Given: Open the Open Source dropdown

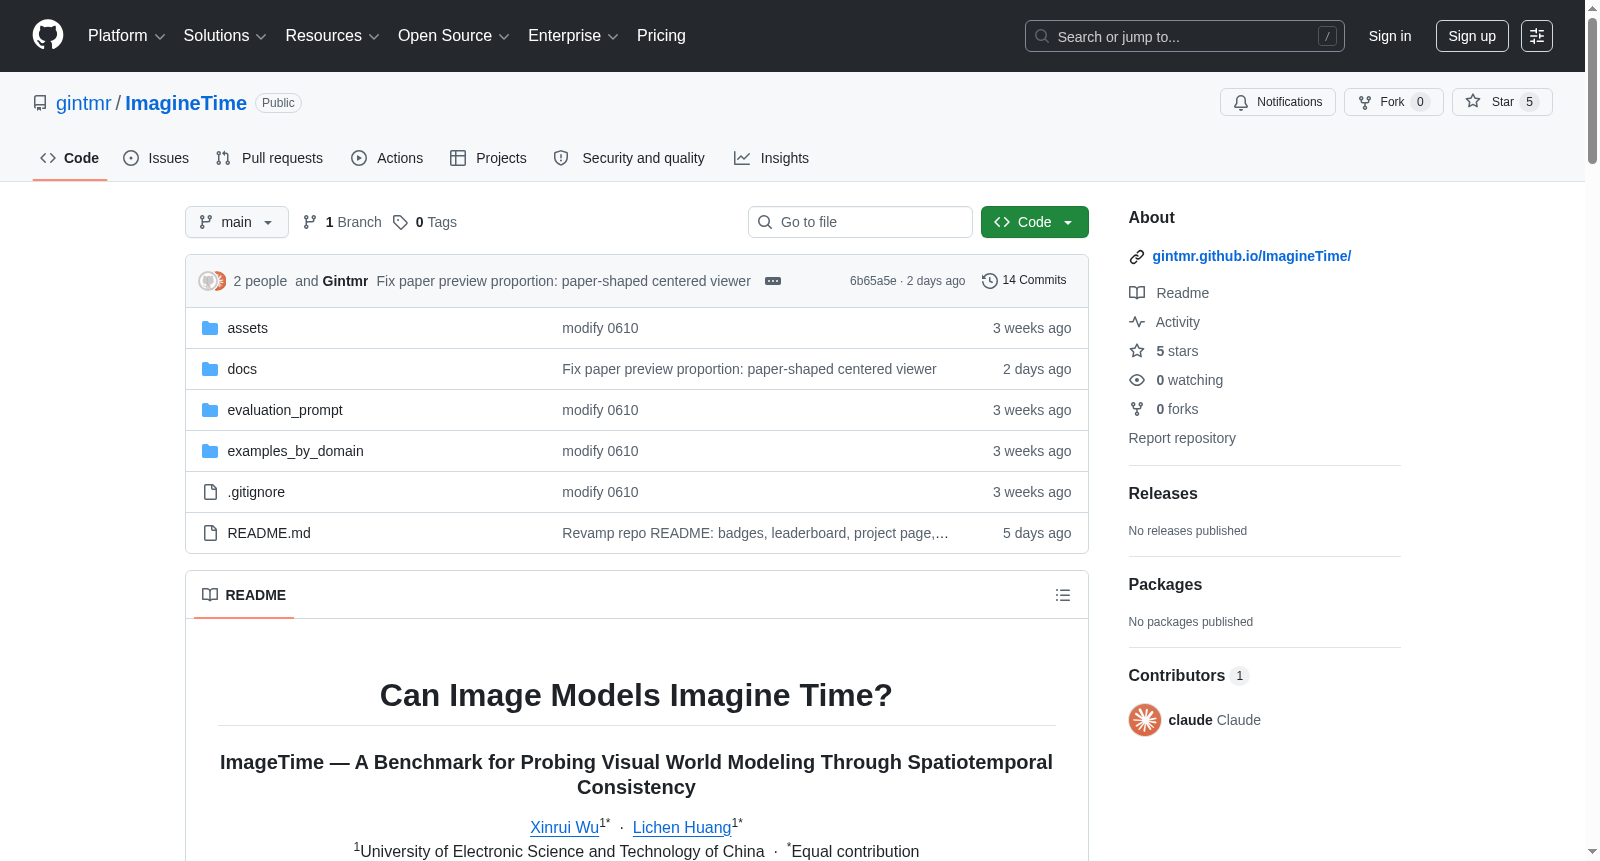Looking at the screenshot, I should click(x=454, y=36).
